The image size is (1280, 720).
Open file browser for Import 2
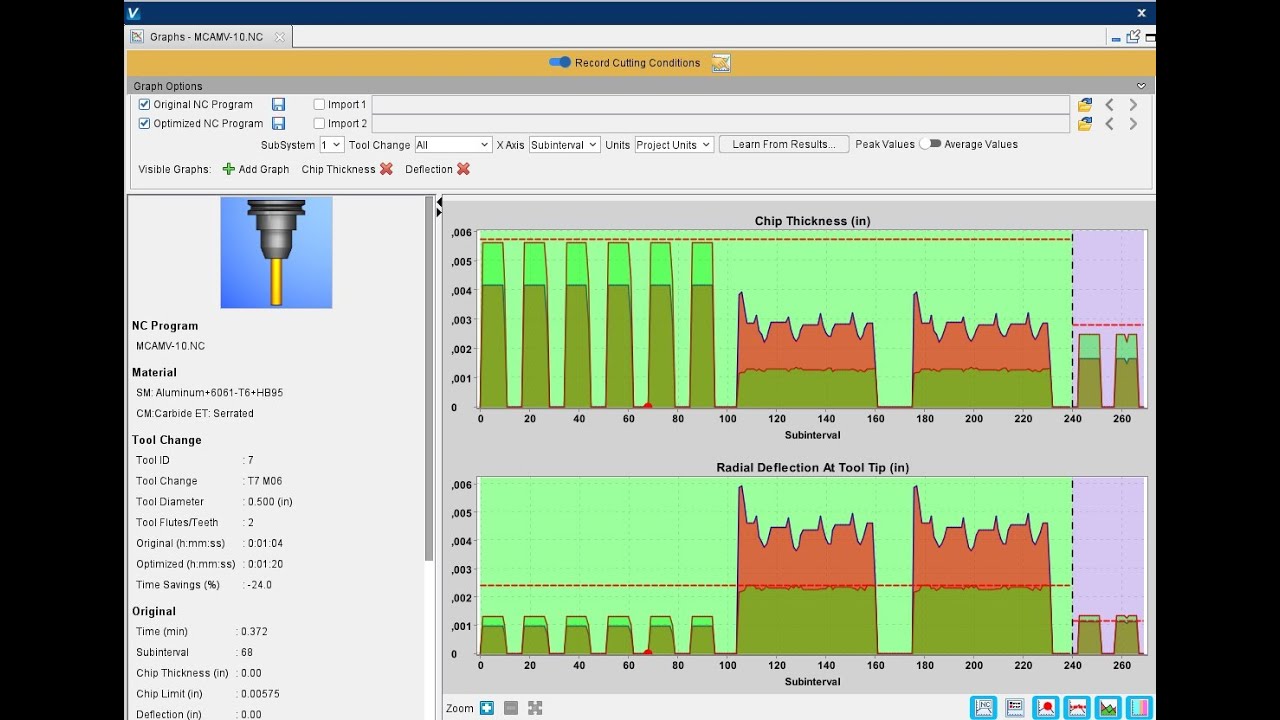tap(1085, 124)
